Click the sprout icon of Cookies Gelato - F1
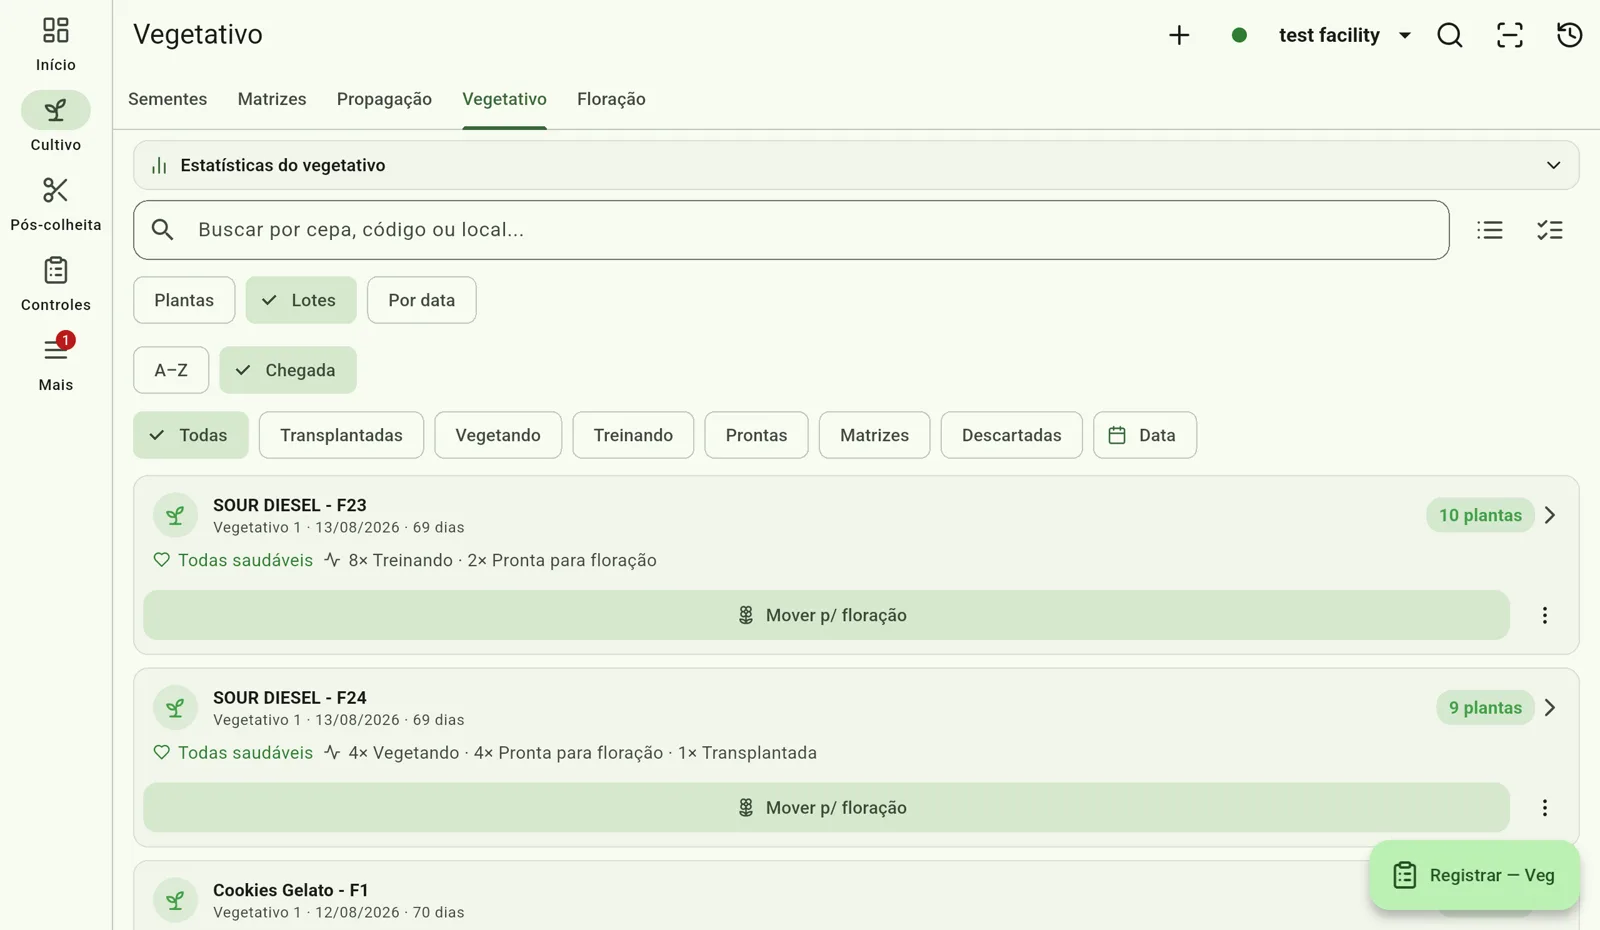The image size is (1600, 930). 175,900
